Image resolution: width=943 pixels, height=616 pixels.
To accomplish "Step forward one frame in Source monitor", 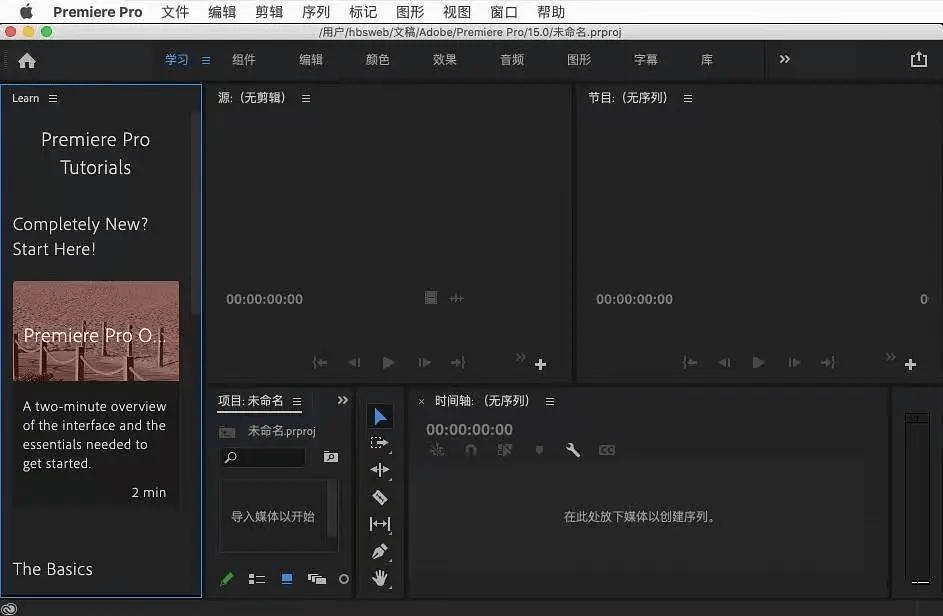I will (424, 362).
